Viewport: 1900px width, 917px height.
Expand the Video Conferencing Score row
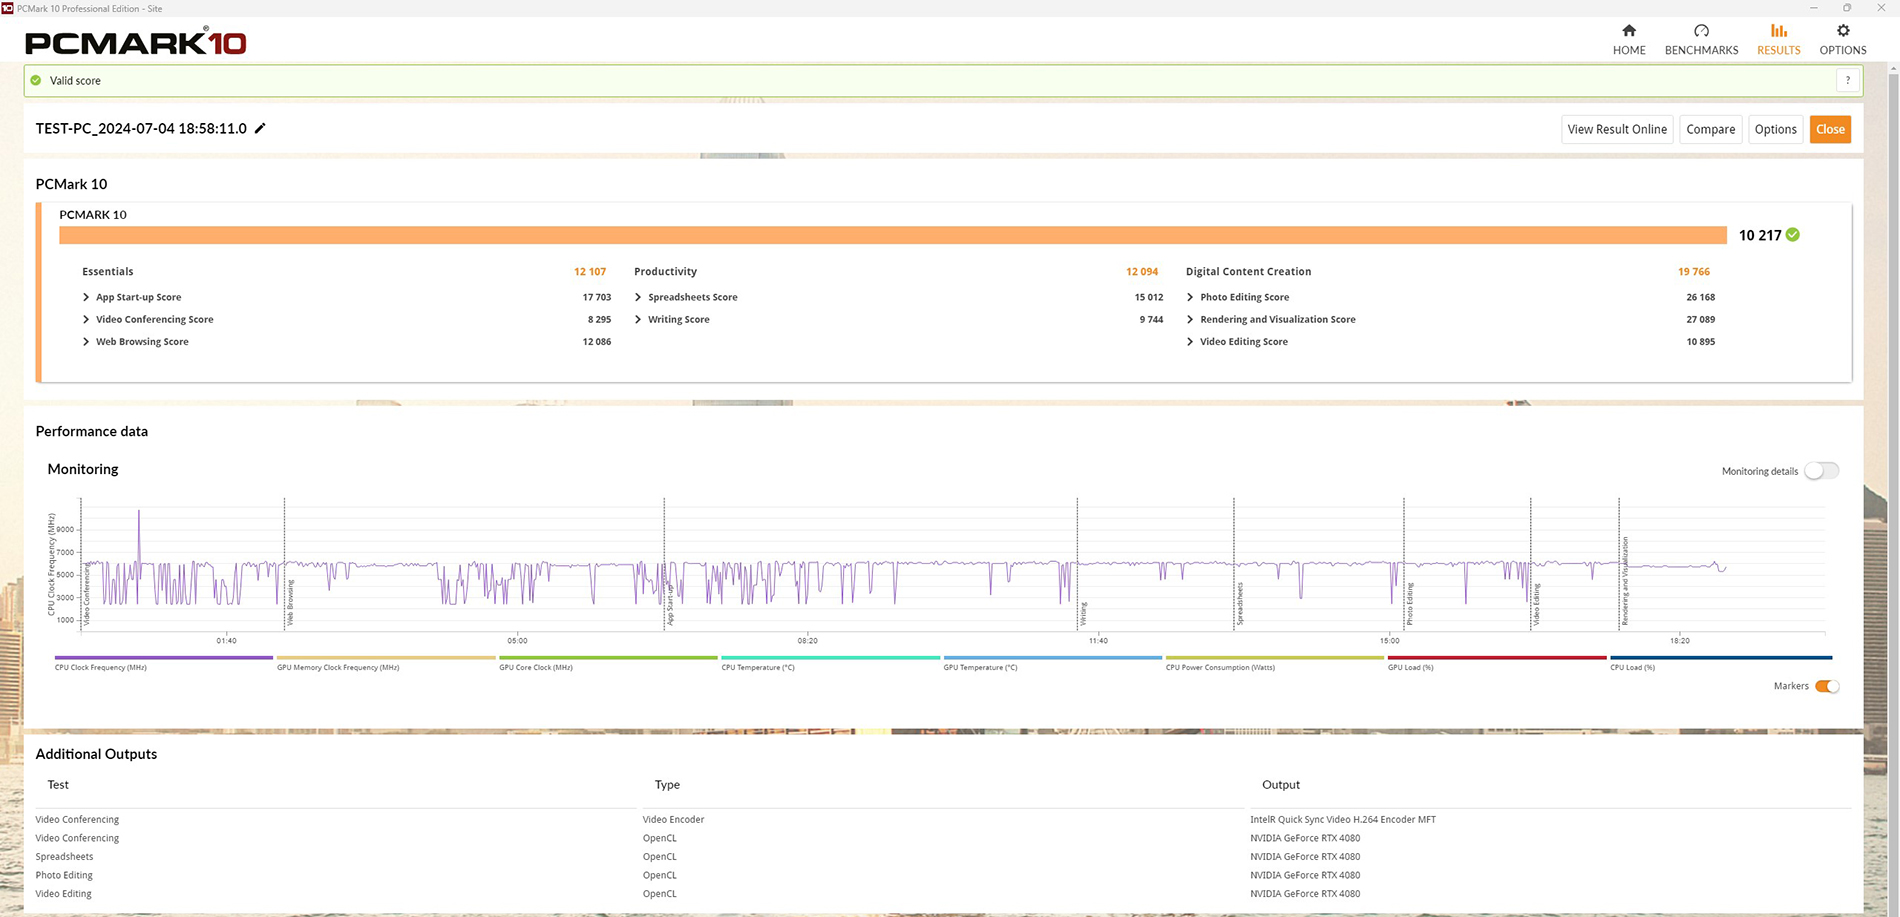pyautogui.click(x=86, y=319)
